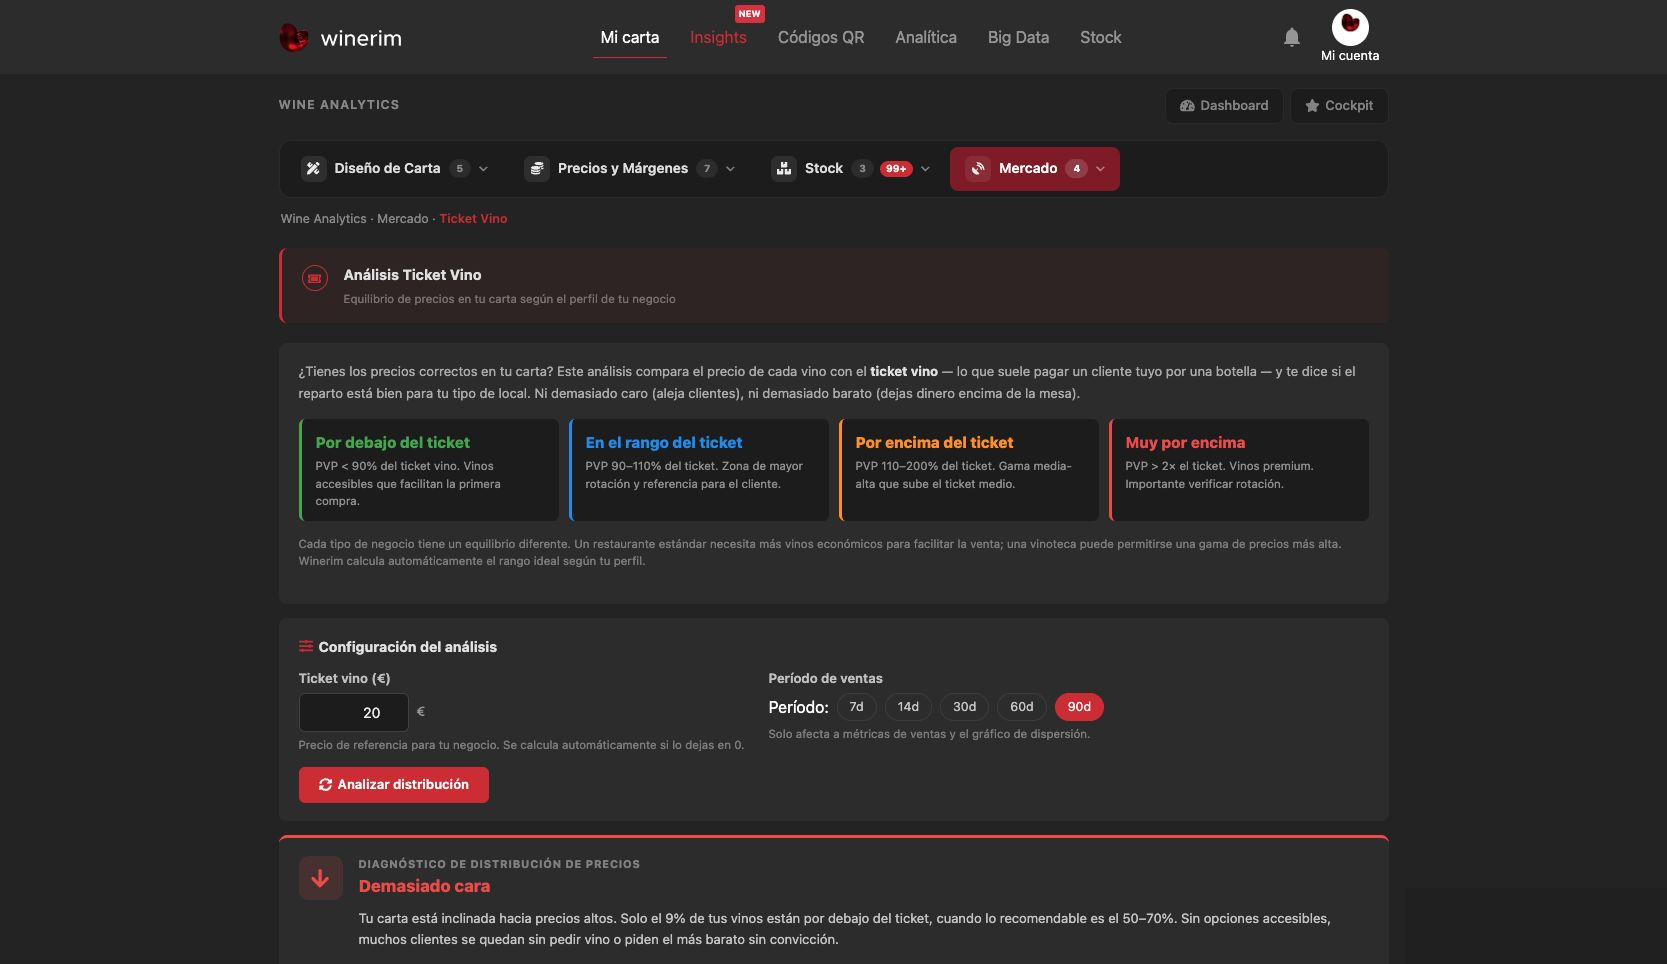Expand the Diseño de Carta chevron
Image resolution: width=1667 pixels, height=964 pixels.
pos(484,169)
